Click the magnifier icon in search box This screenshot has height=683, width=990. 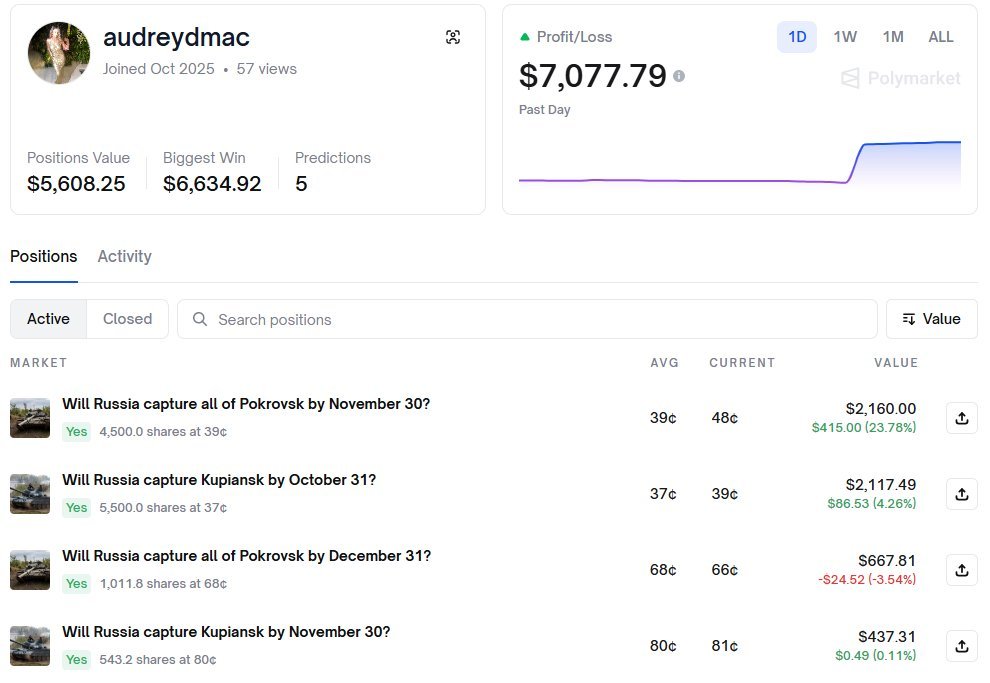[x=200, y=319]
